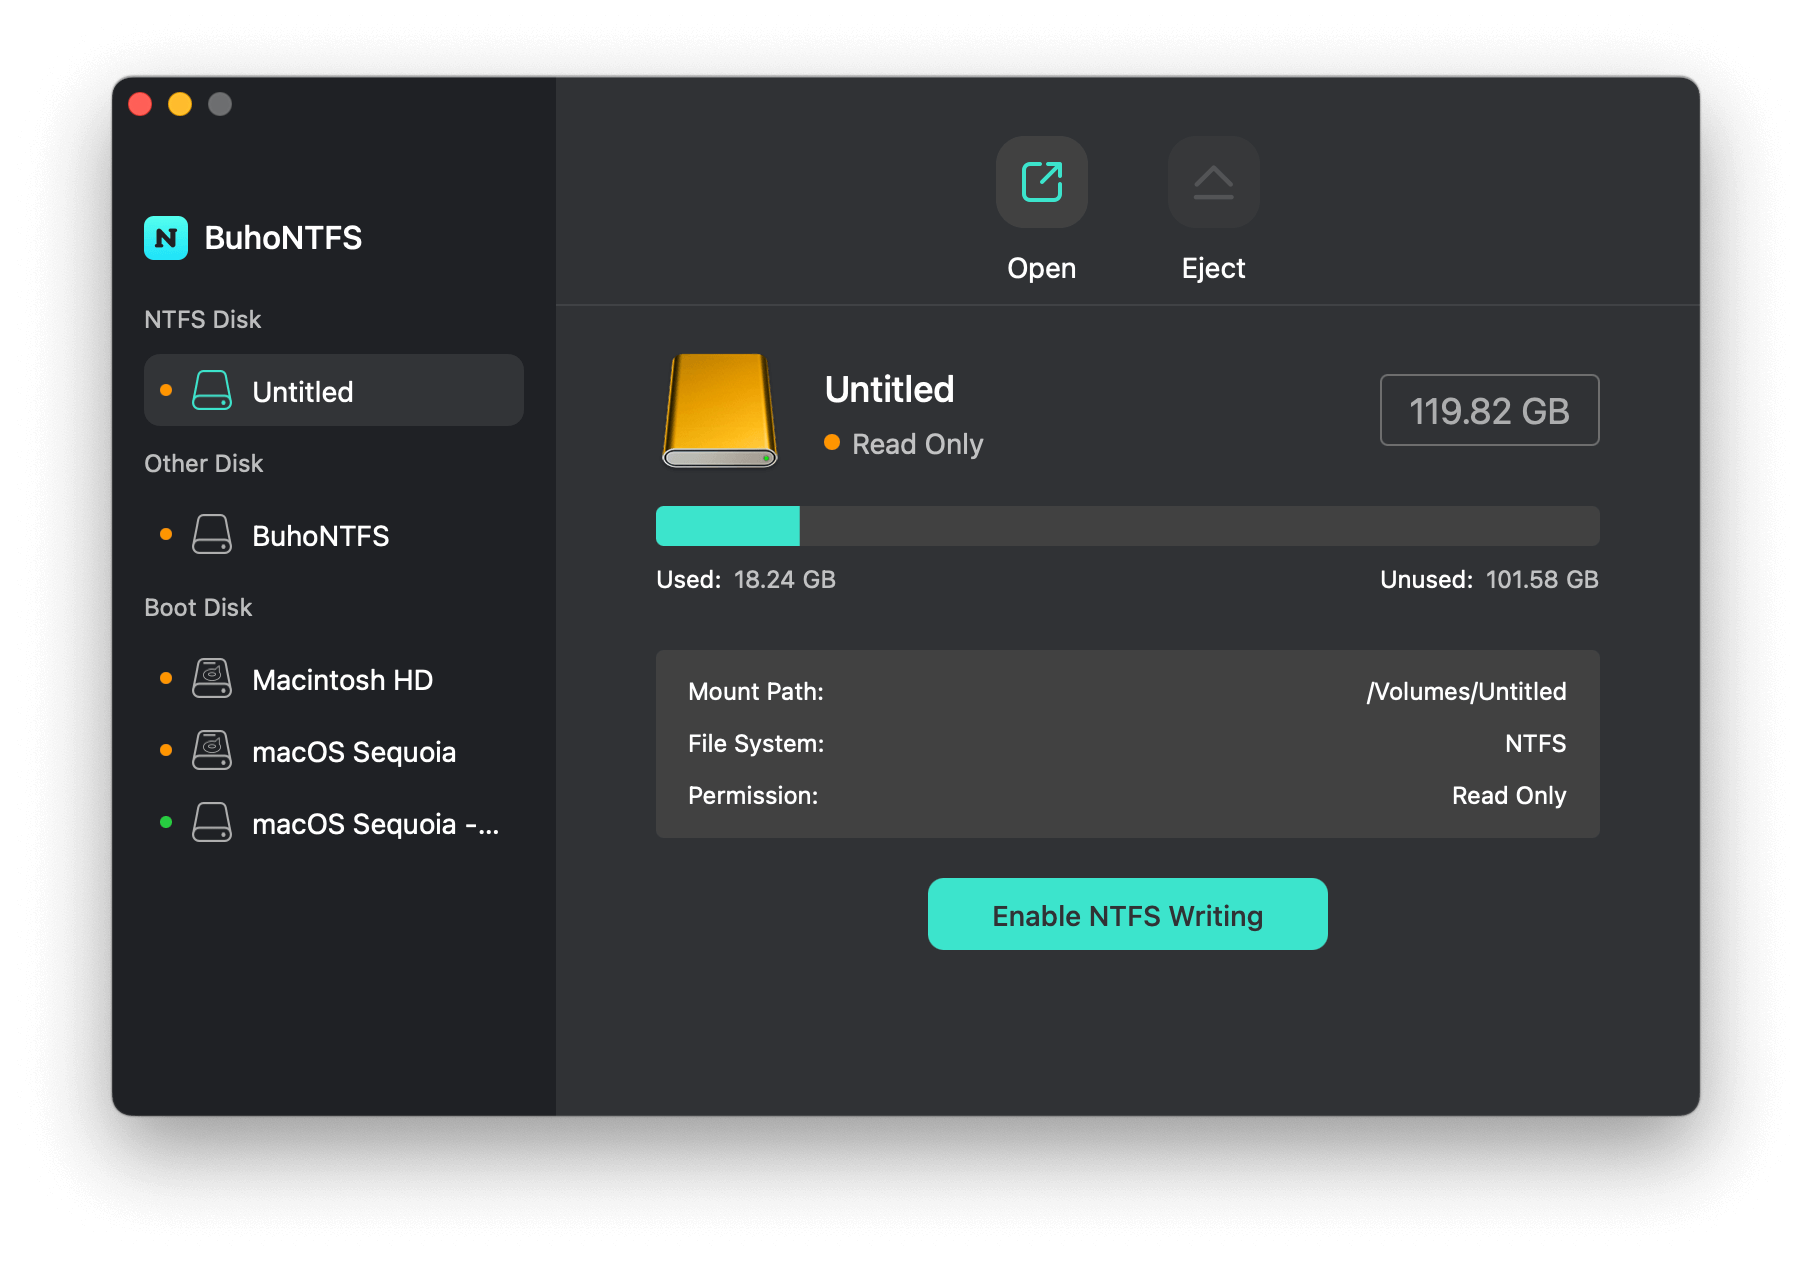The image size is (1812, 1264).
Task: Select macOS Sequoia boot disk
Action: [x=334, y=750]
